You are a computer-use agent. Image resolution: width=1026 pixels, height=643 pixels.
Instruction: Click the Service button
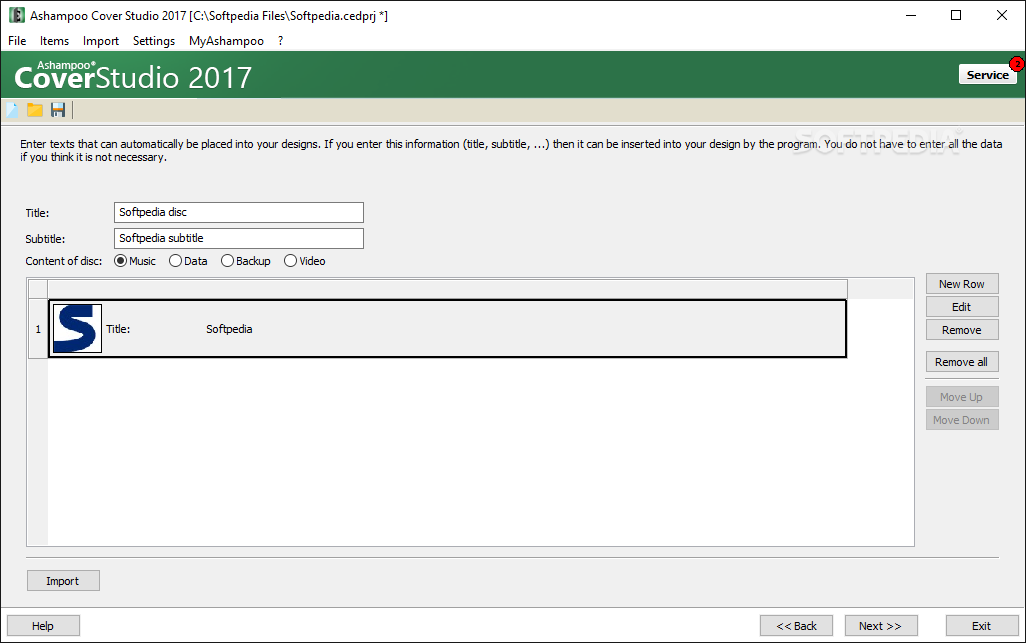click(987, 75)
